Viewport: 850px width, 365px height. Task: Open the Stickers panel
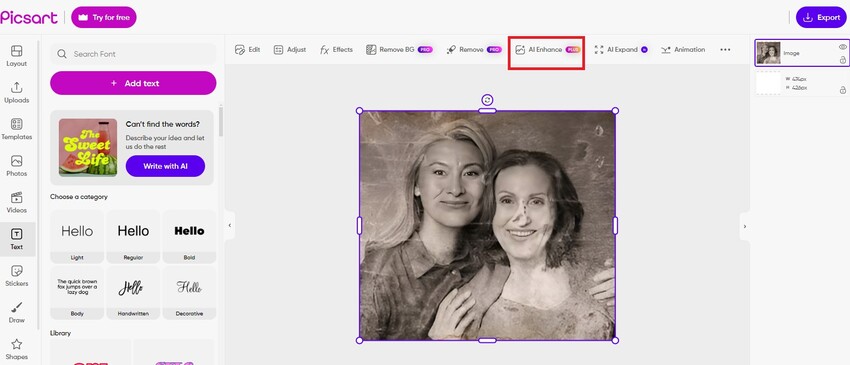(x=16, y=276)
